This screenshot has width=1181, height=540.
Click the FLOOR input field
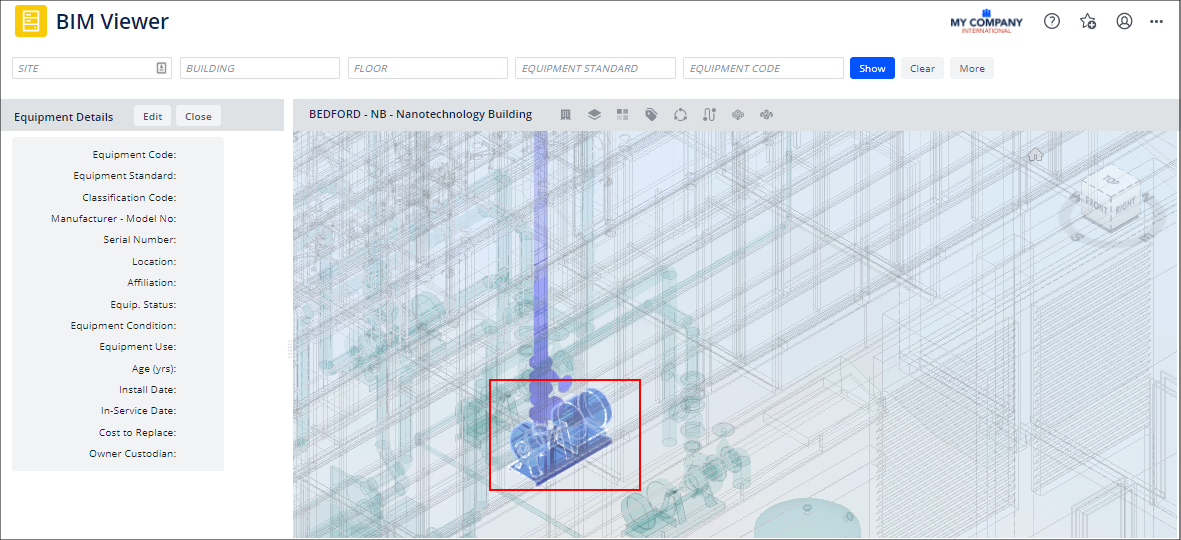428,68
